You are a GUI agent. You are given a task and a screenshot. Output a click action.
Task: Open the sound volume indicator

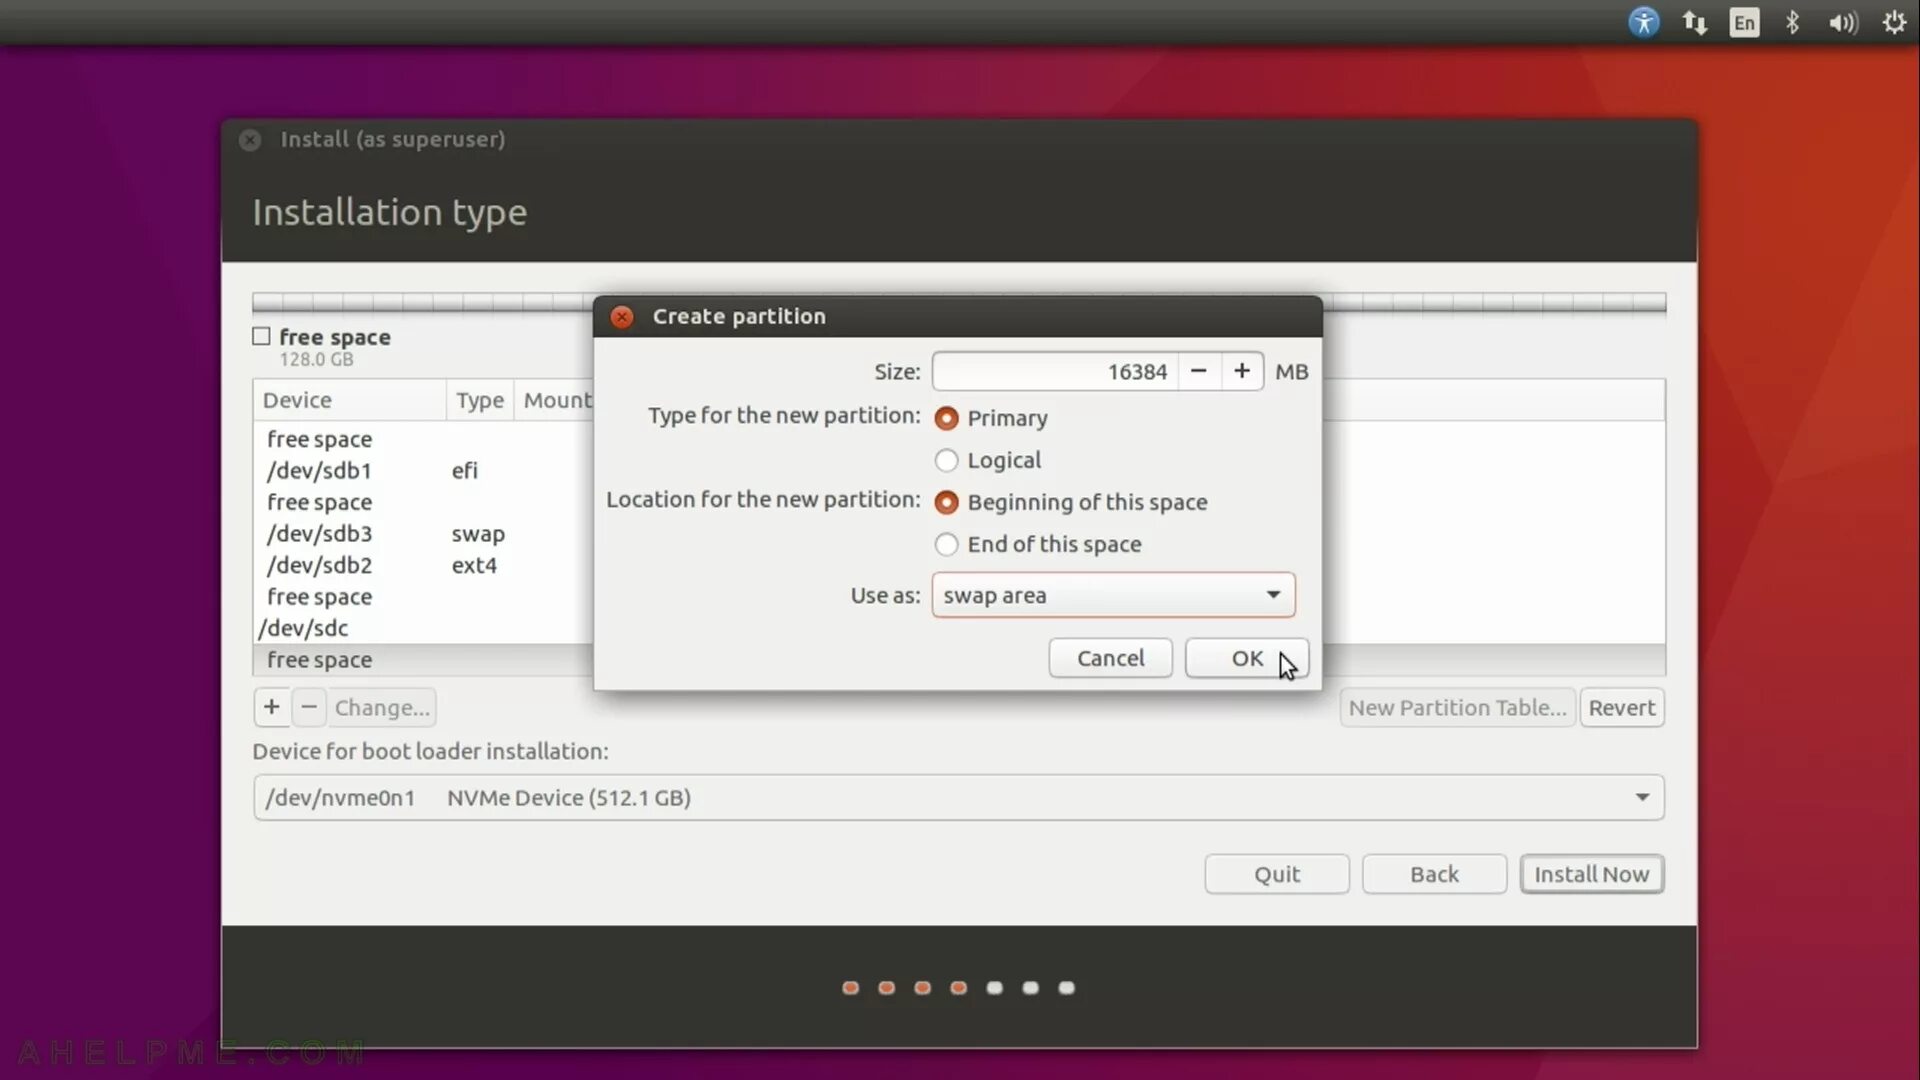point(1842,22)
